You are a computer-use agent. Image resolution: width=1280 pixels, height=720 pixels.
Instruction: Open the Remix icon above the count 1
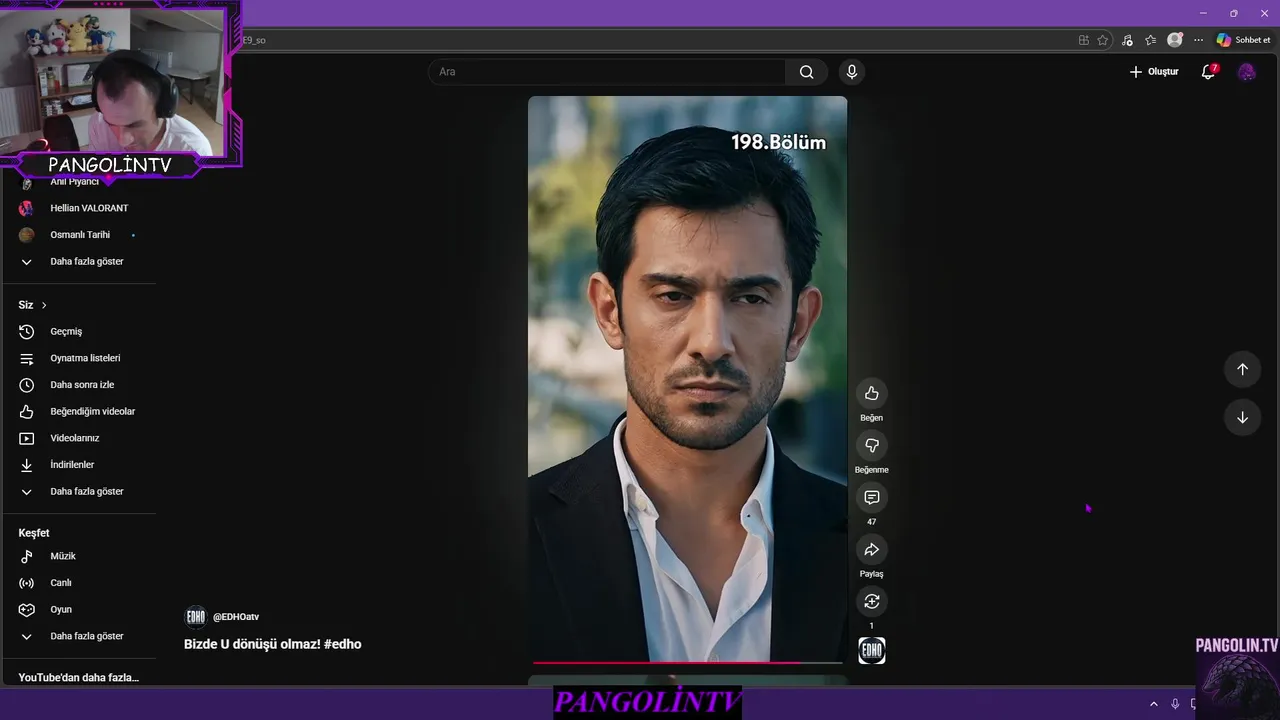(x=871, y=601)
